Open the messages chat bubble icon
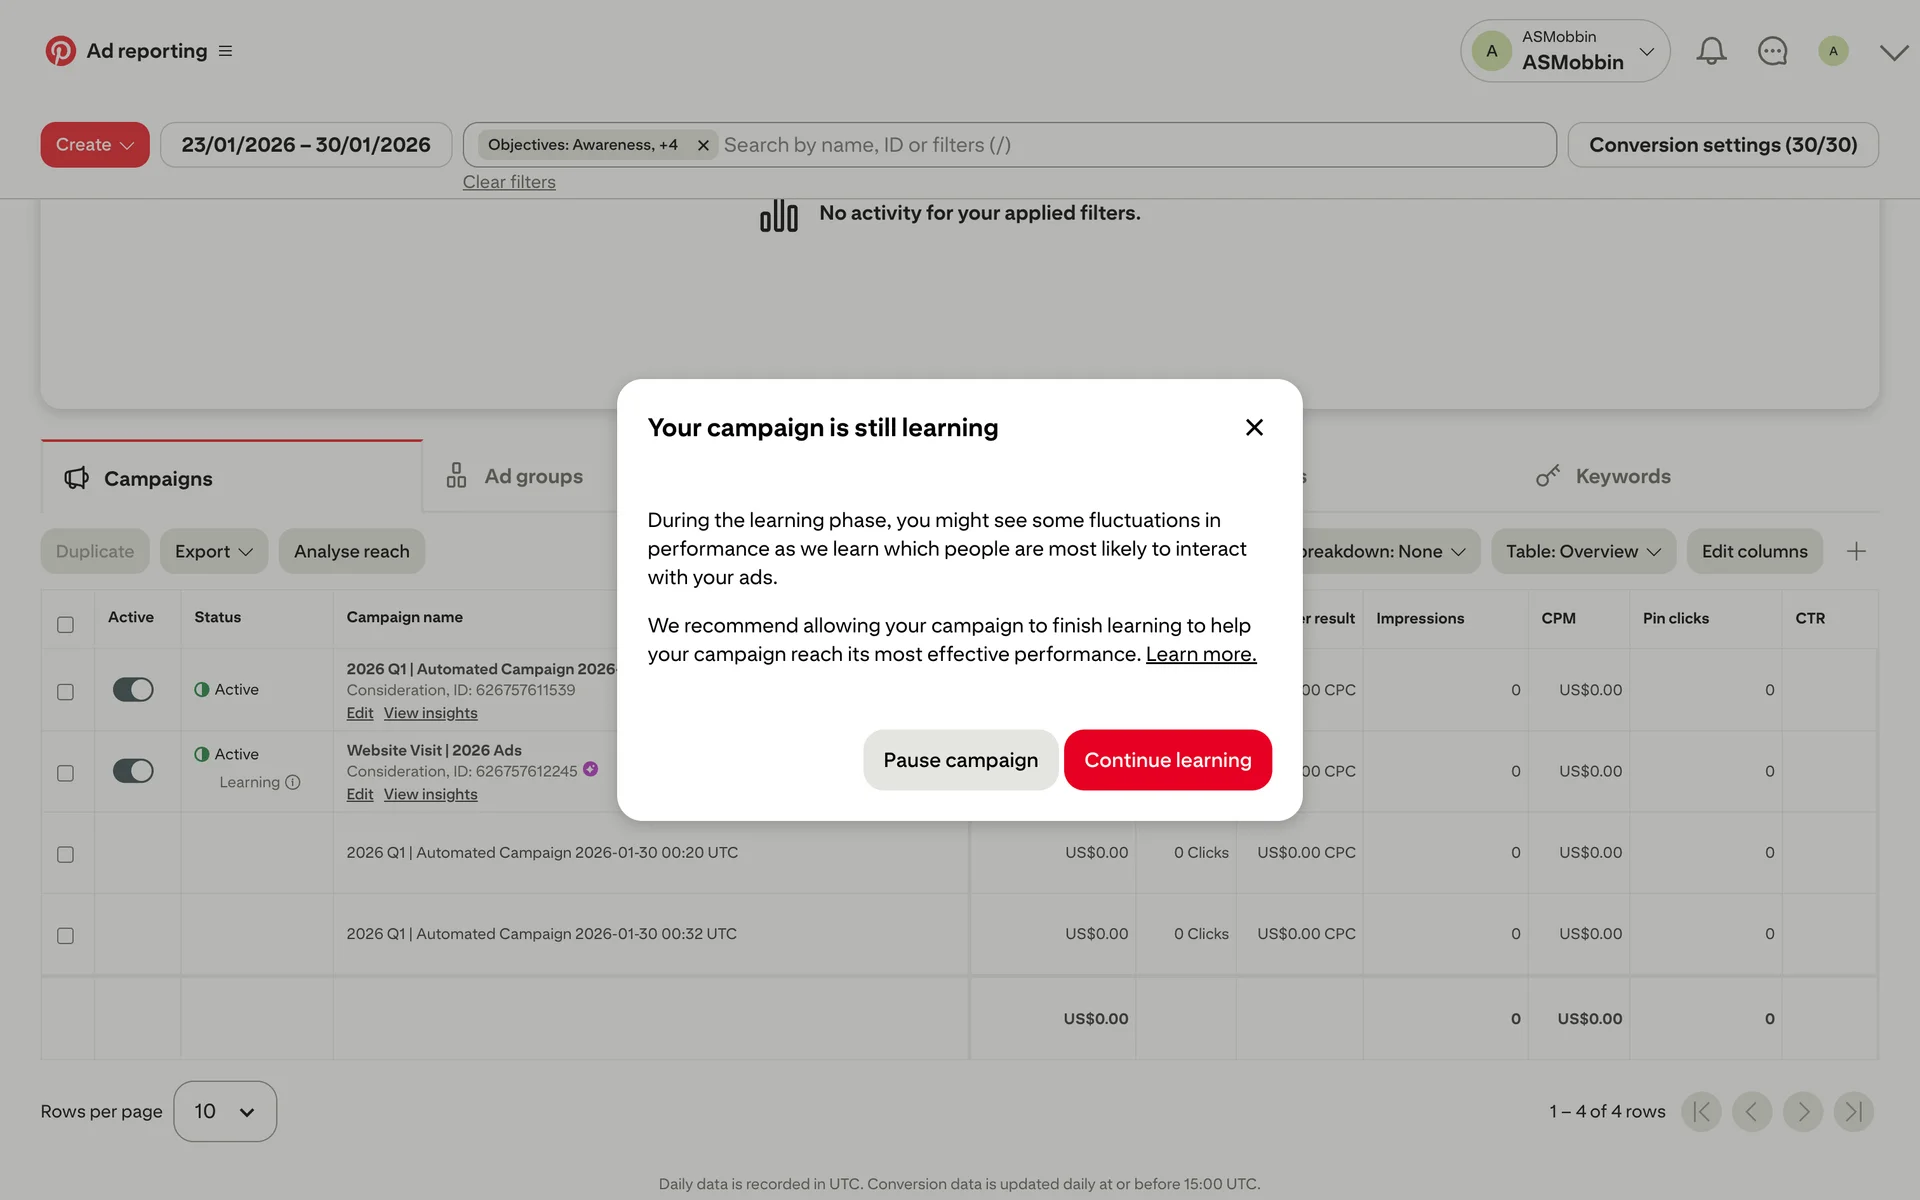The width and height of the screenshot is (1920, 1200). click(1772, 51)
